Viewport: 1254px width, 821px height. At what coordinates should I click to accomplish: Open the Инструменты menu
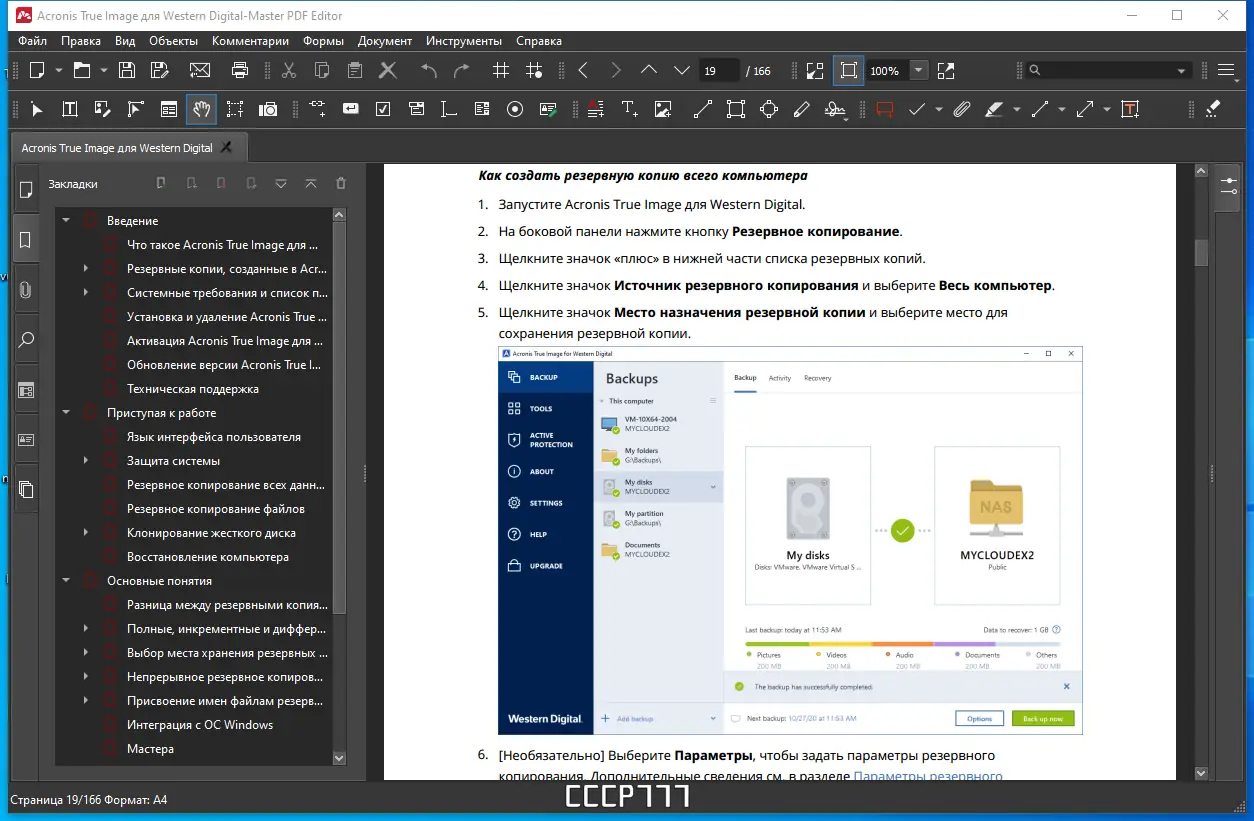[x=463, y=41]
